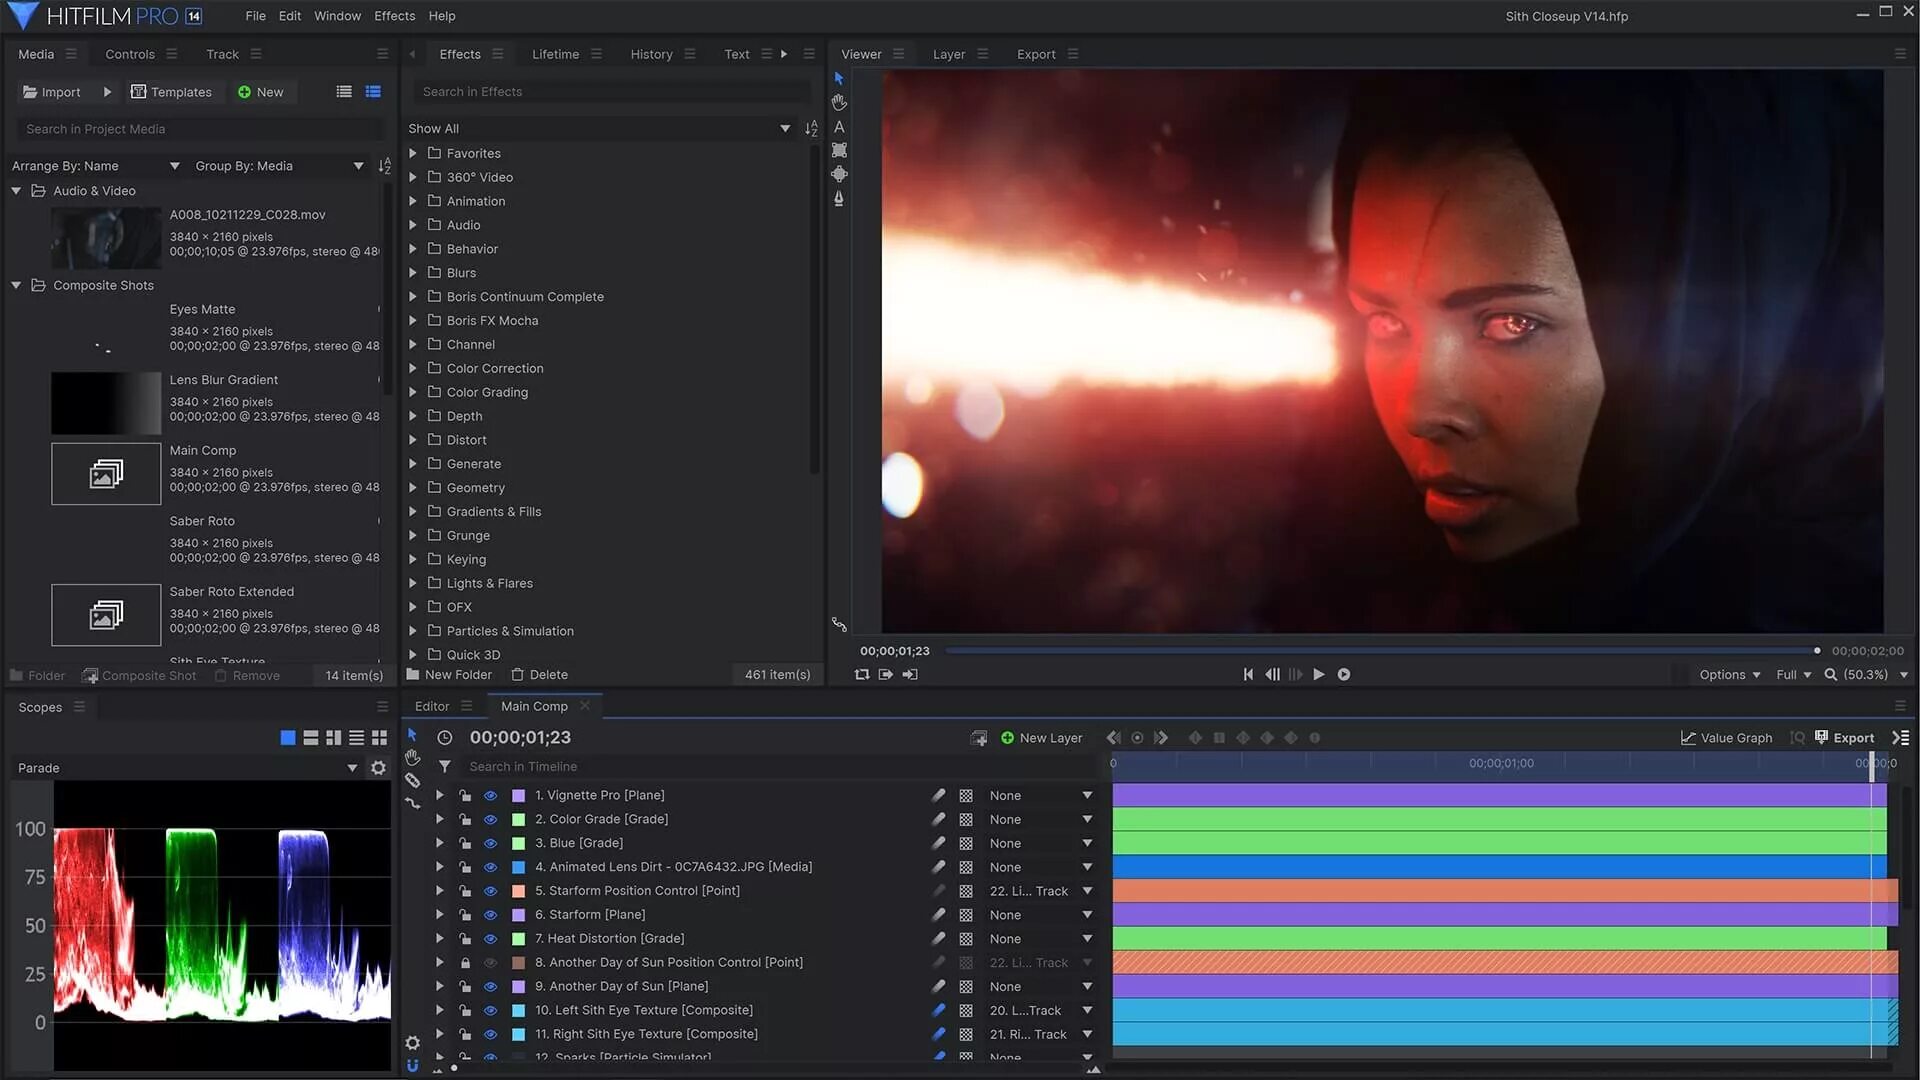The width and height of the screenshot is (1920, 1080).
Task: Click the loop playback icon
Action: point(862,675)
